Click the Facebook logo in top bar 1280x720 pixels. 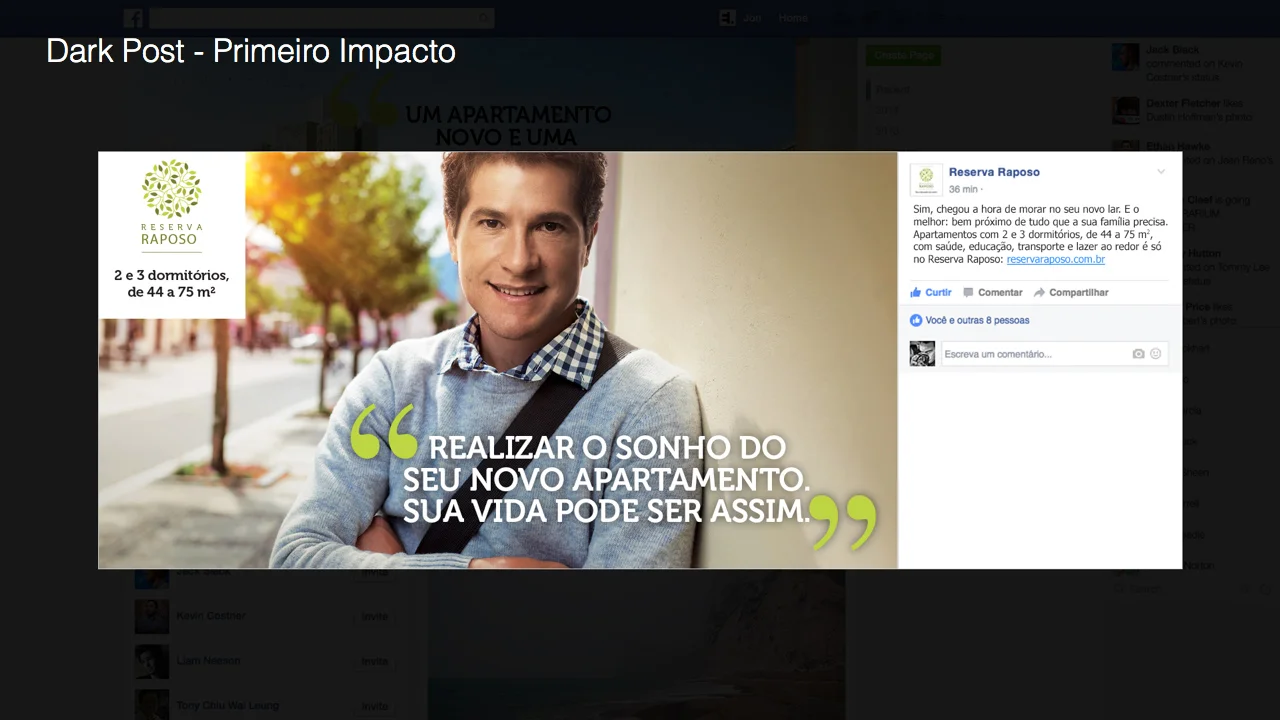coord(133,18)
